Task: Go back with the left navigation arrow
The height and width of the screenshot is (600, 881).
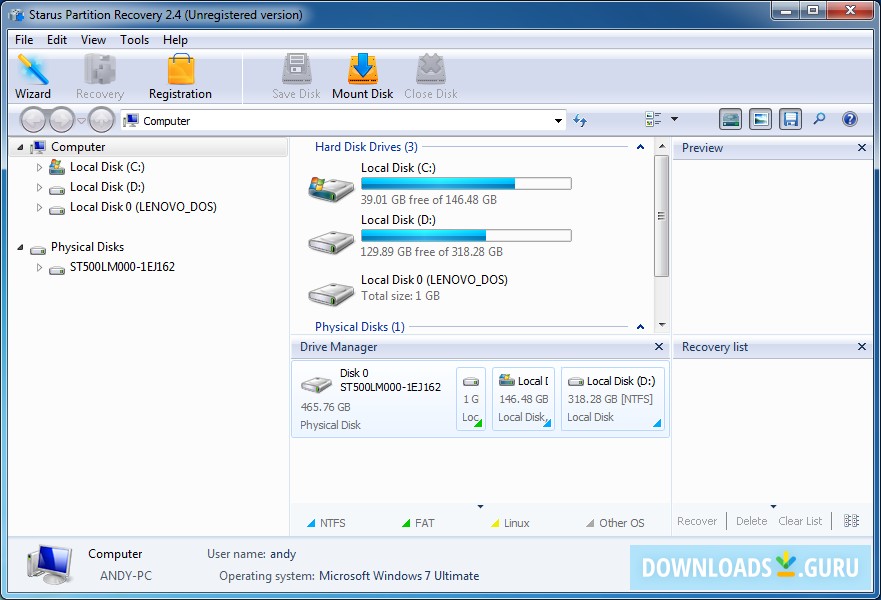Action: click(33, 120)
